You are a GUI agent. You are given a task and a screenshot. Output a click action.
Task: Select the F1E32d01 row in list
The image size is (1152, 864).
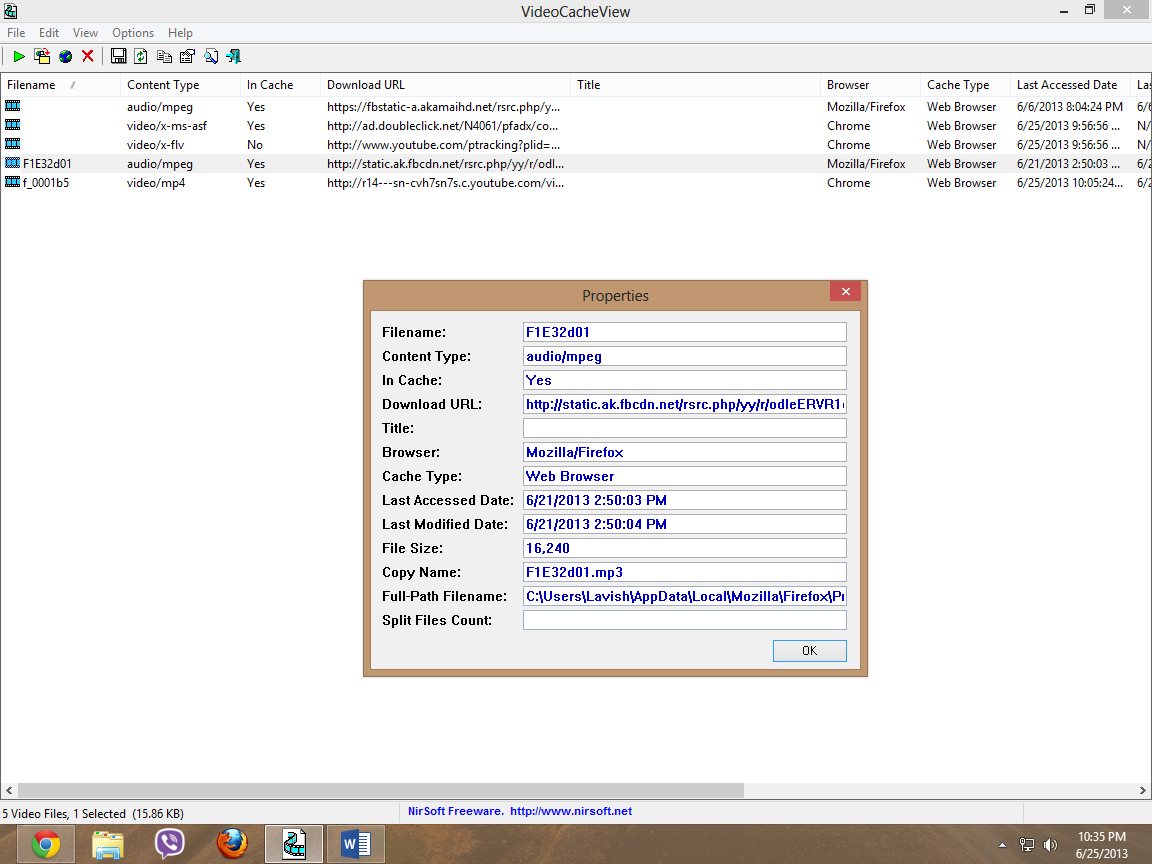click(x=576, y=163)
